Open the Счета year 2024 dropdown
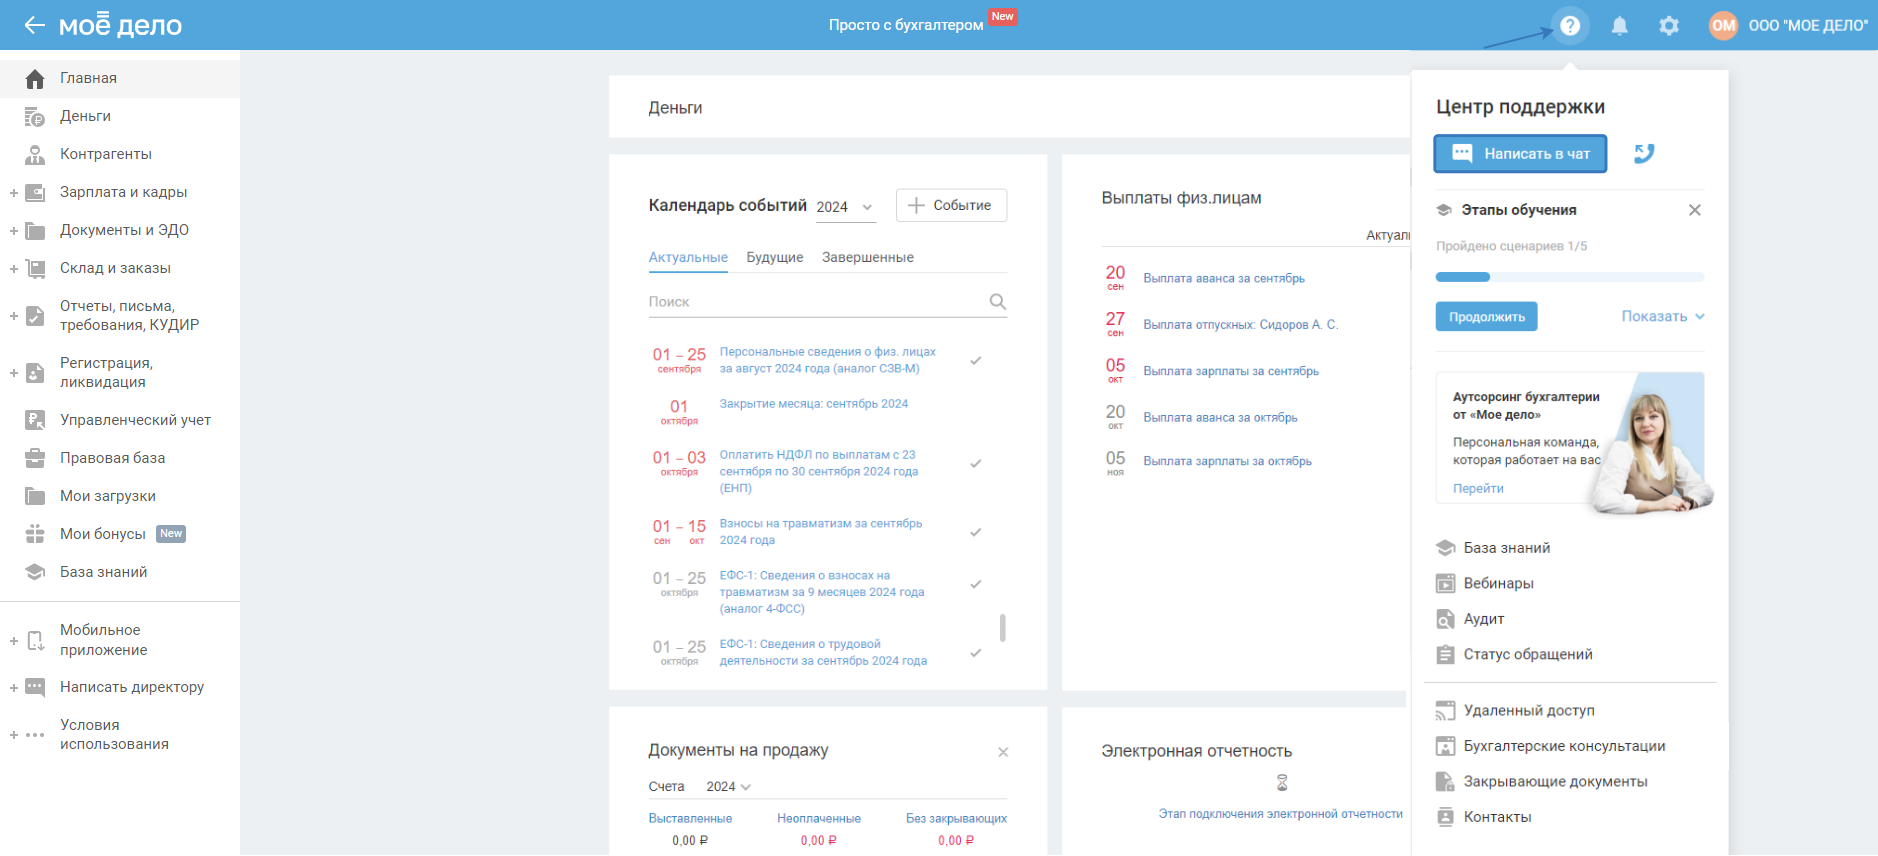 [728, 787]
